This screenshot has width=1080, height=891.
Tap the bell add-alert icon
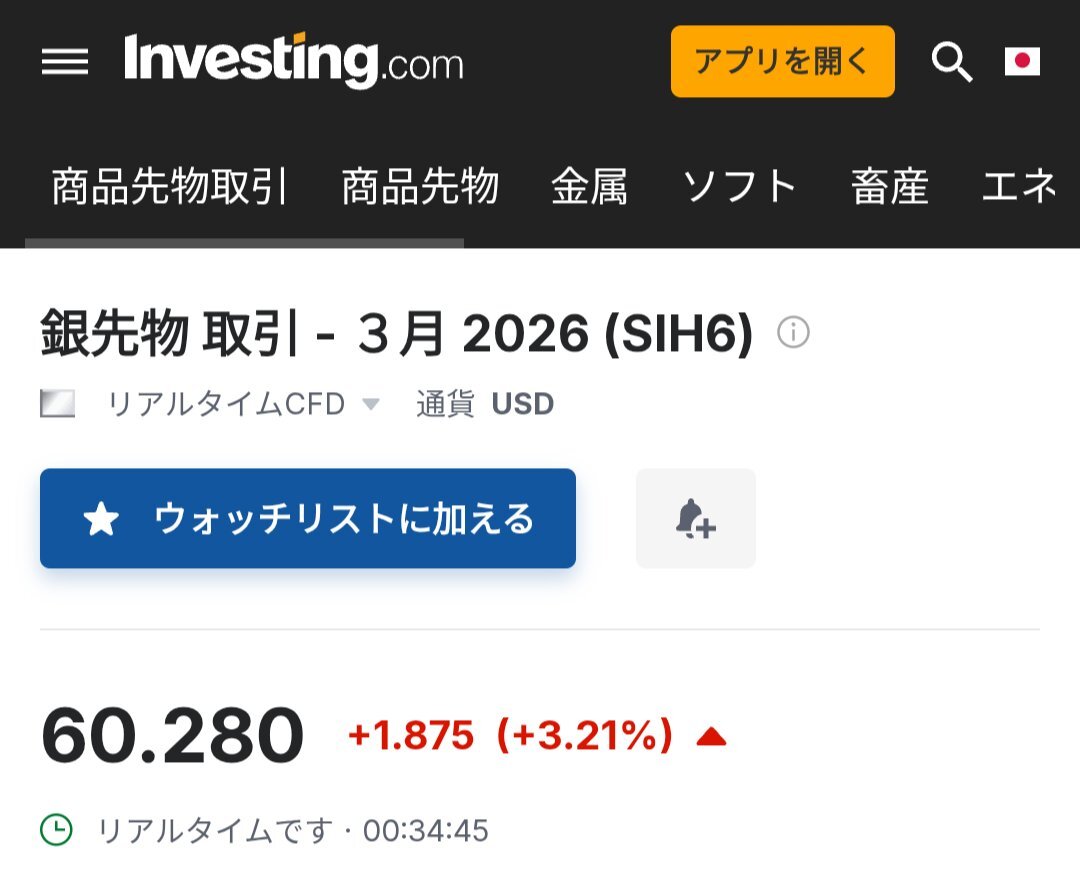[695, 518]
